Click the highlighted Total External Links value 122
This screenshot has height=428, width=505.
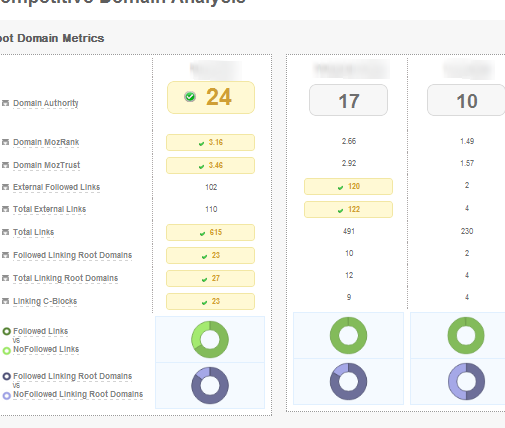(x=348, y=210)
